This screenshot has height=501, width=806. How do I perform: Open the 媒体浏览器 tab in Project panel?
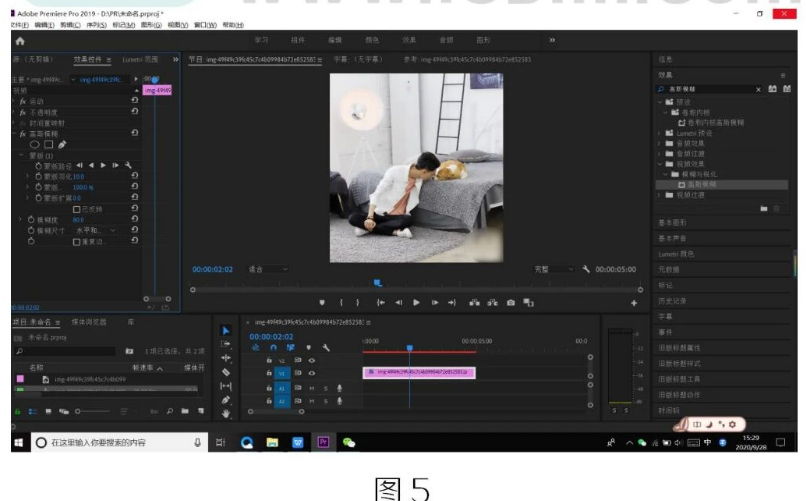[88, 321]
